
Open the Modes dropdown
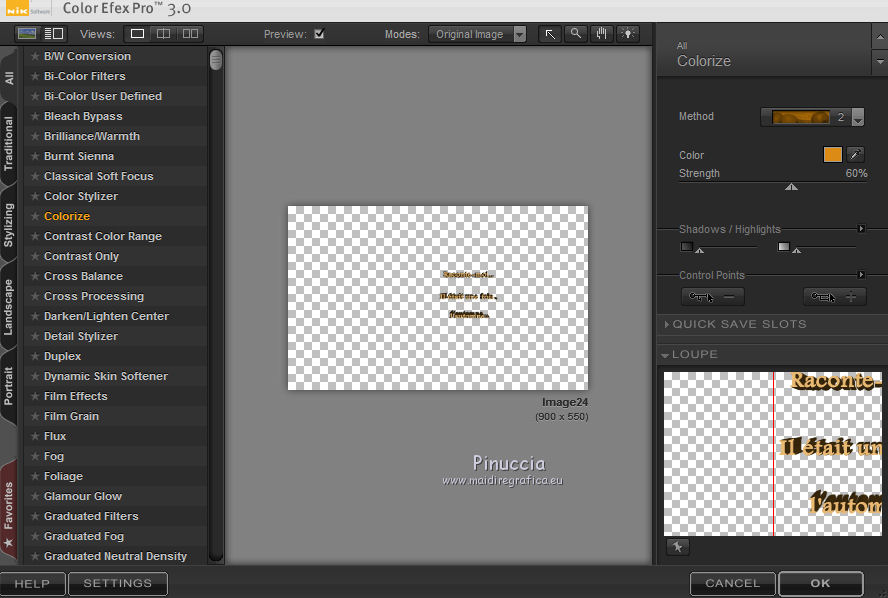pyautogui.click(x=477, y=34)
